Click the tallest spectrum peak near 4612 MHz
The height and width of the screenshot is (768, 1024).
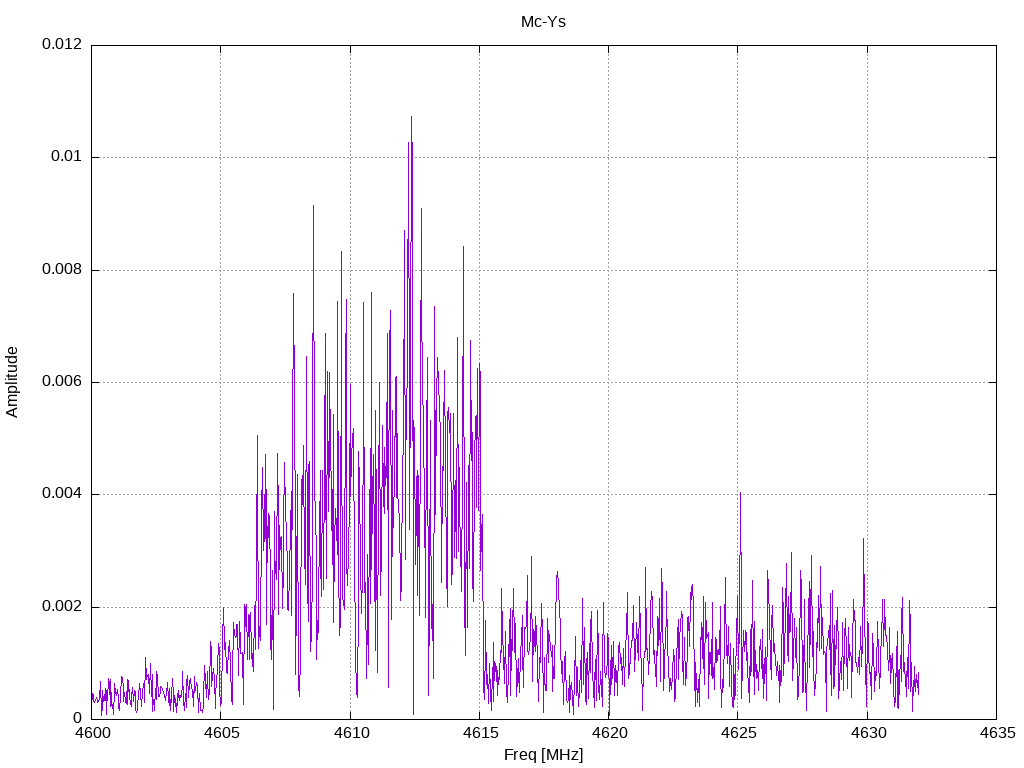tap(411, 118)
